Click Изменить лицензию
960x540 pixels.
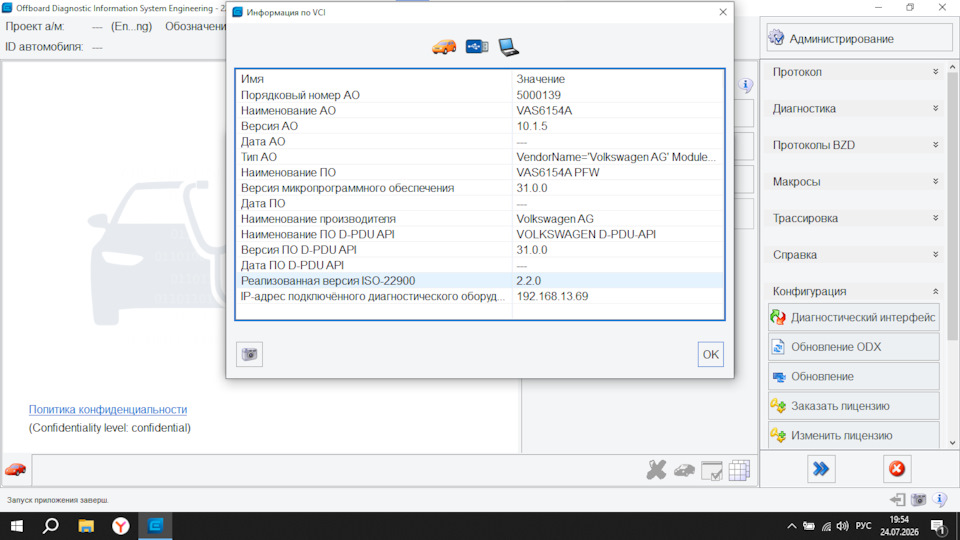pyautogui.click(x=853, y=435)
